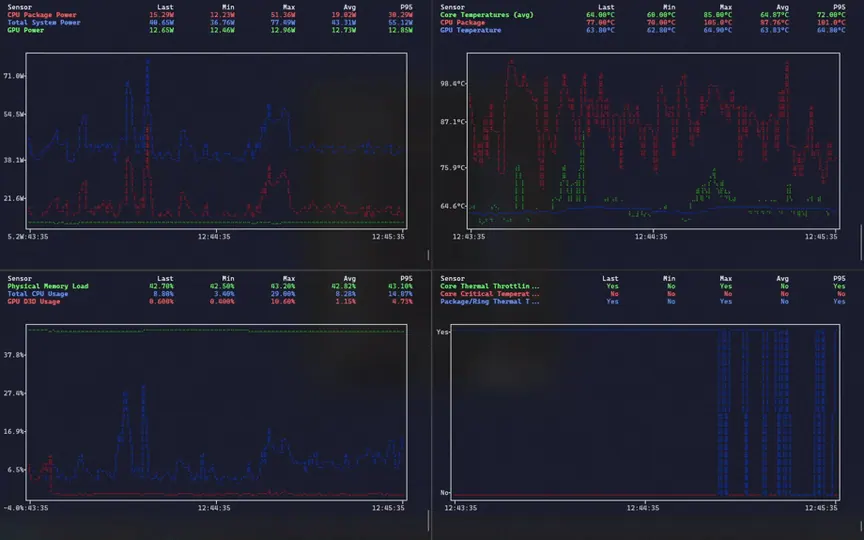Screen dimensions: 864x540
Task: Click the P95 header in power panel
Action: pos(407,7)
